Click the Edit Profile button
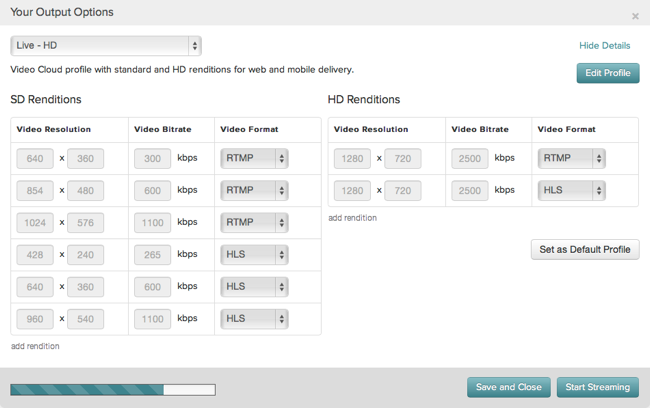This screenshot has width=650, height=408. coord(608,73)
